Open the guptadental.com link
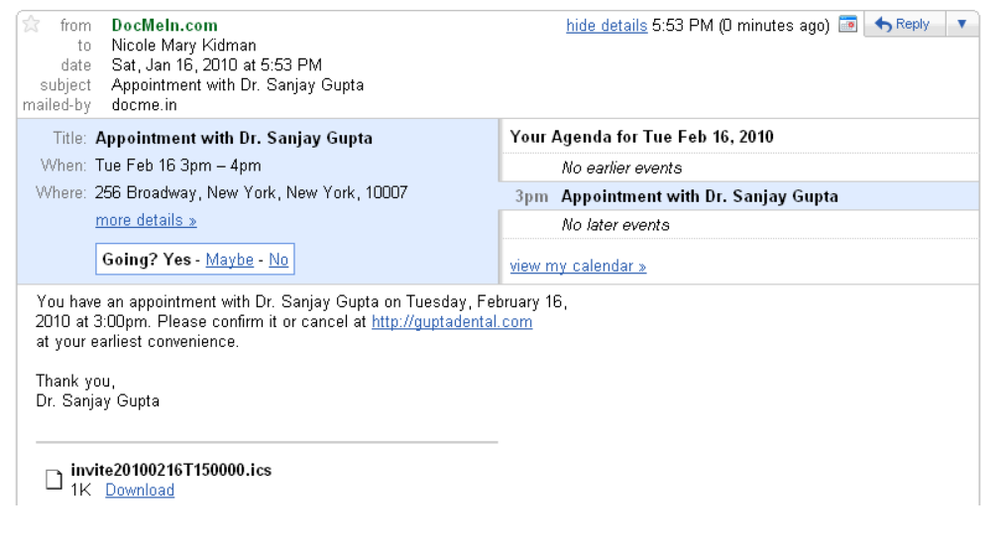The image size is (1000, 554). (452, 322)
